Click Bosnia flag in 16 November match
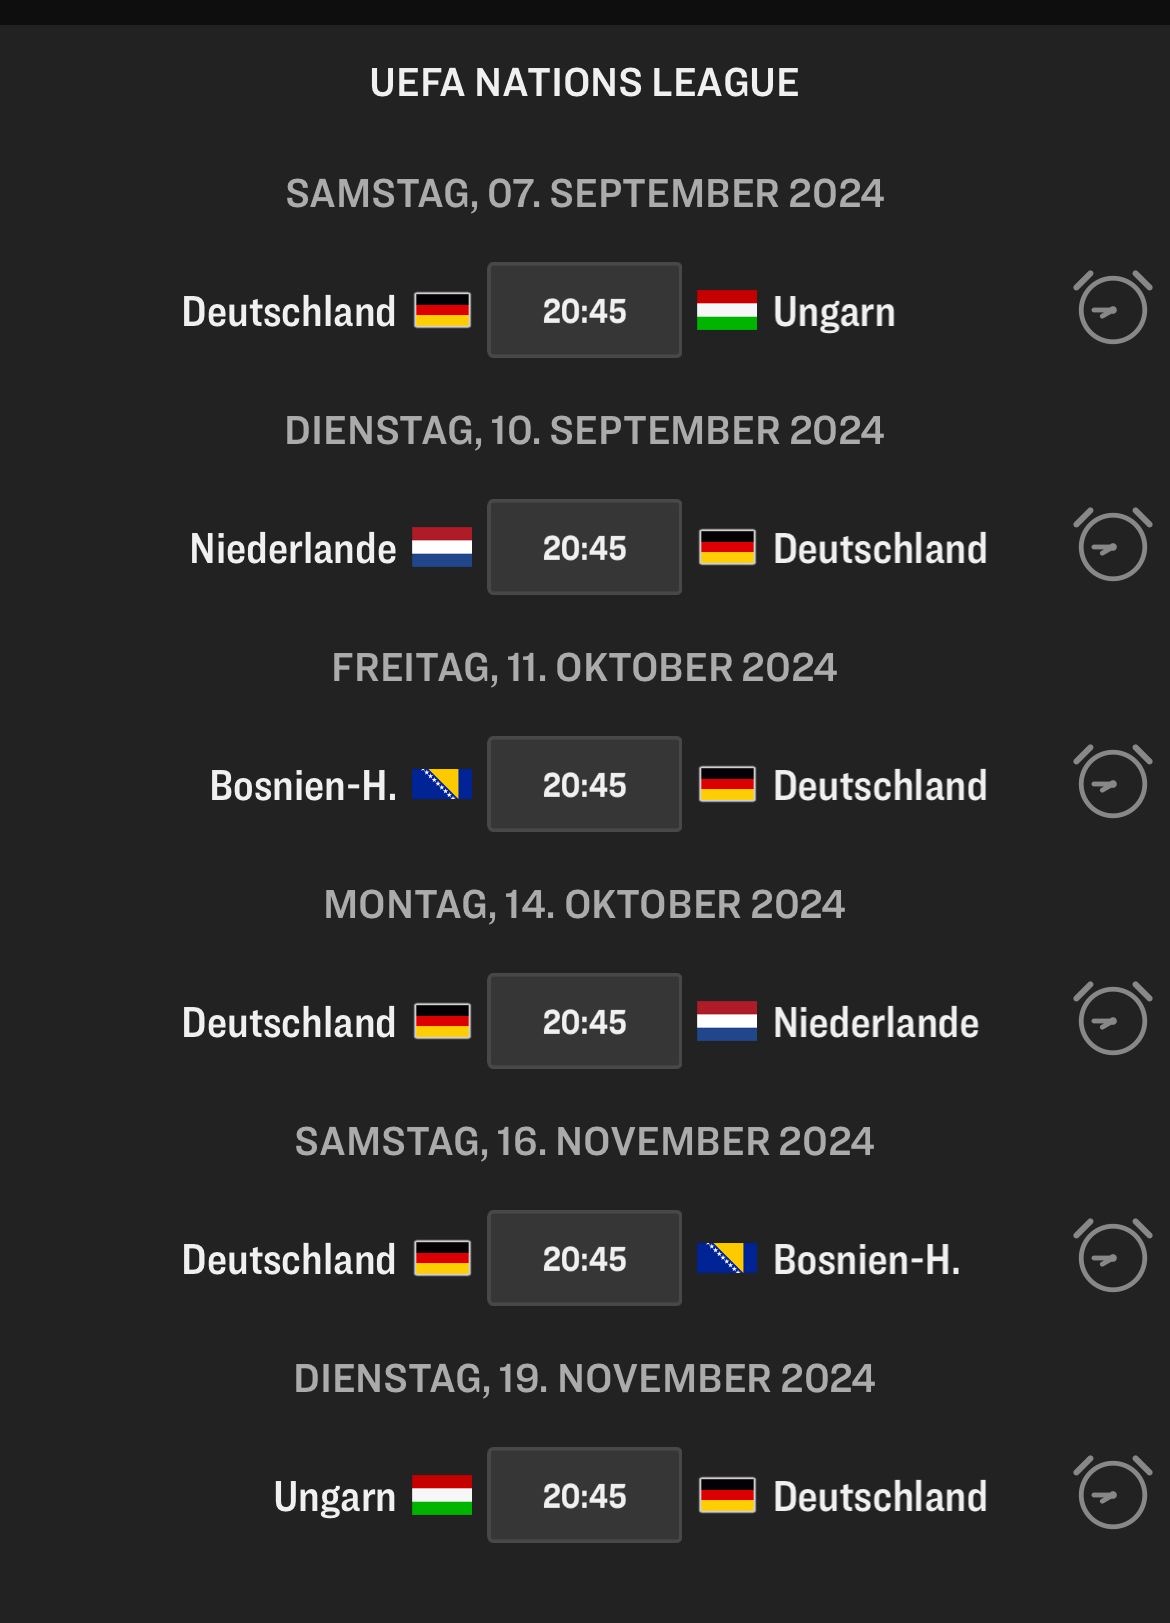The image size is (1170, 1623). click(x=727, y=1259)
